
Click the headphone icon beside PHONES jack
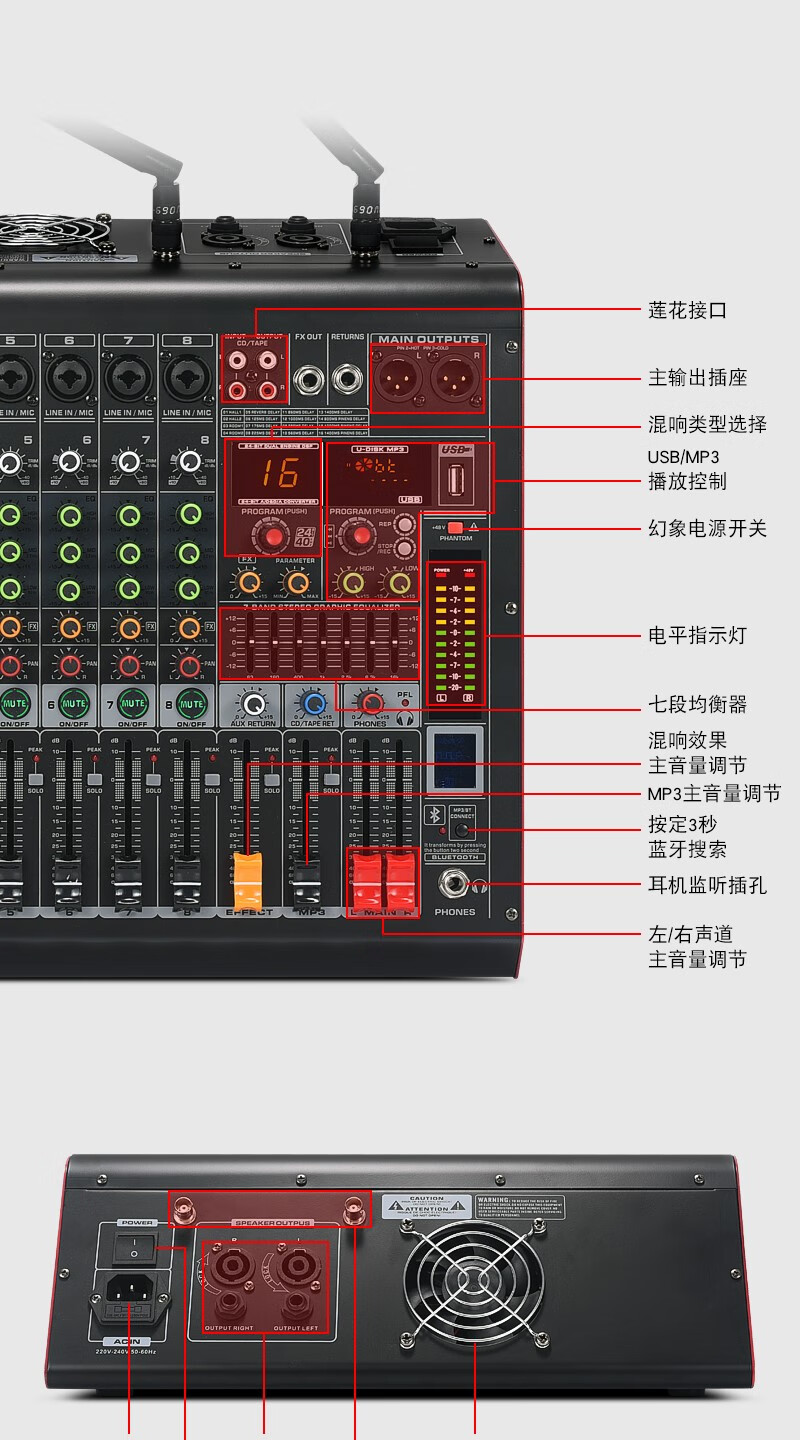(481, 884)
